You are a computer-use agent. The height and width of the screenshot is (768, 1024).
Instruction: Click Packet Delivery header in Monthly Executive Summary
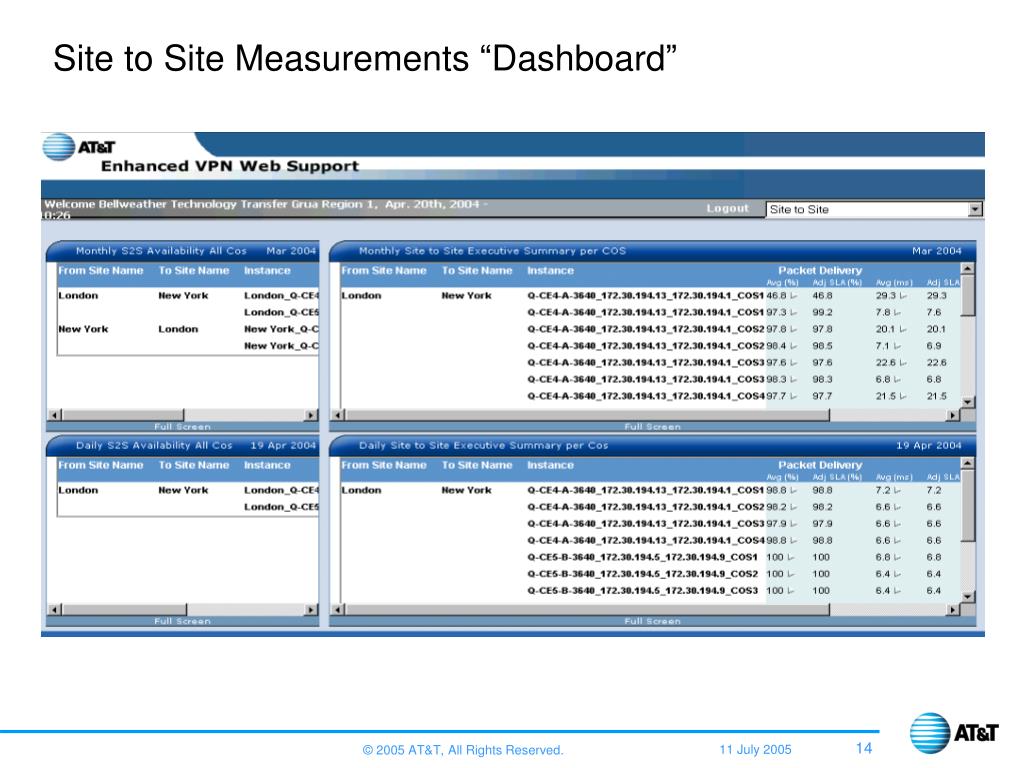pos(820,270)
